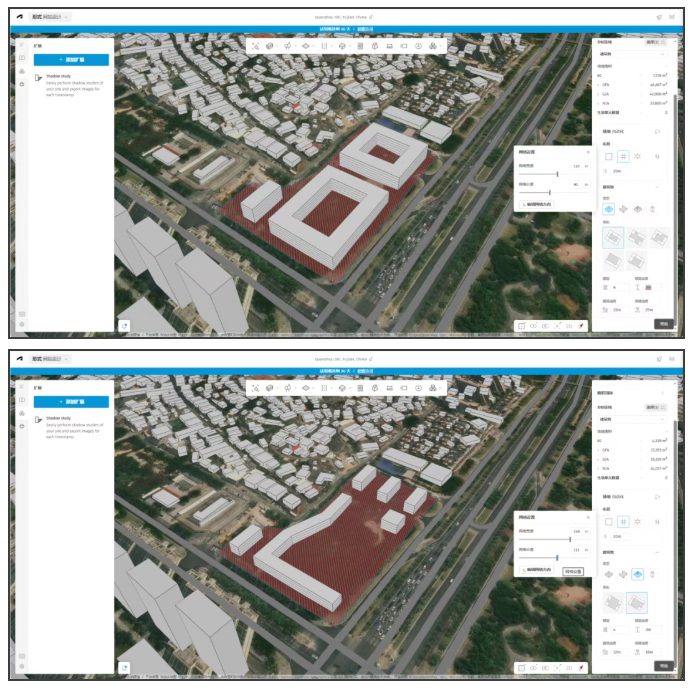This screenshot has width=697, height=690.
Task: Select the terrain layer diamond tool, upper toolbar
Action: coord(305,46)
